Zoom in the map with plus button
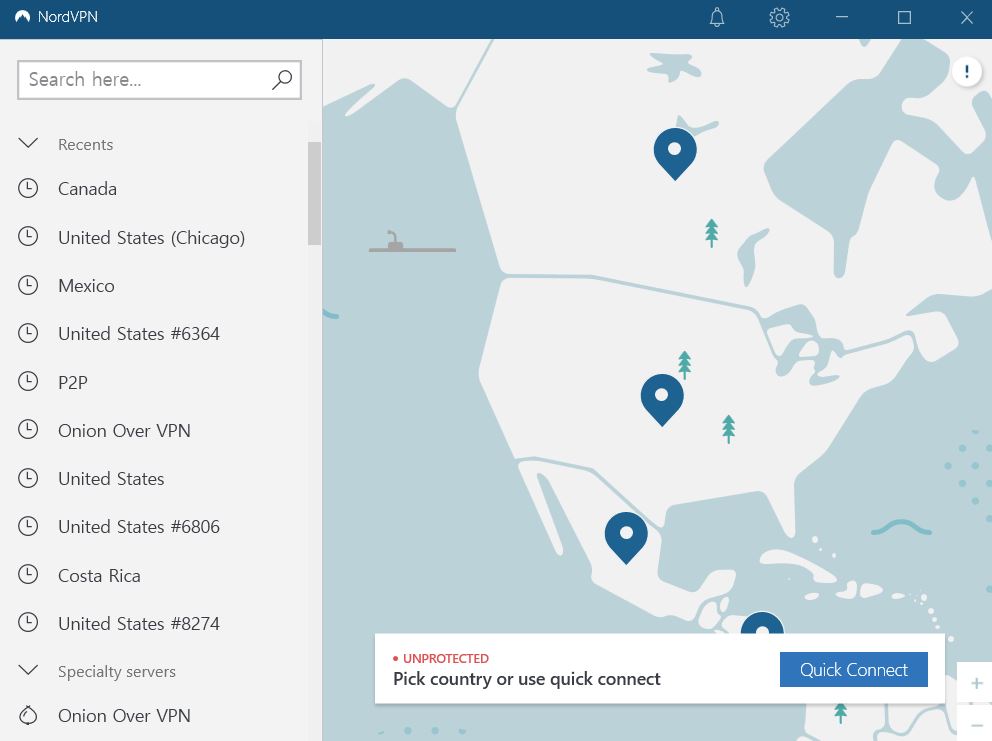 point(976,683)
